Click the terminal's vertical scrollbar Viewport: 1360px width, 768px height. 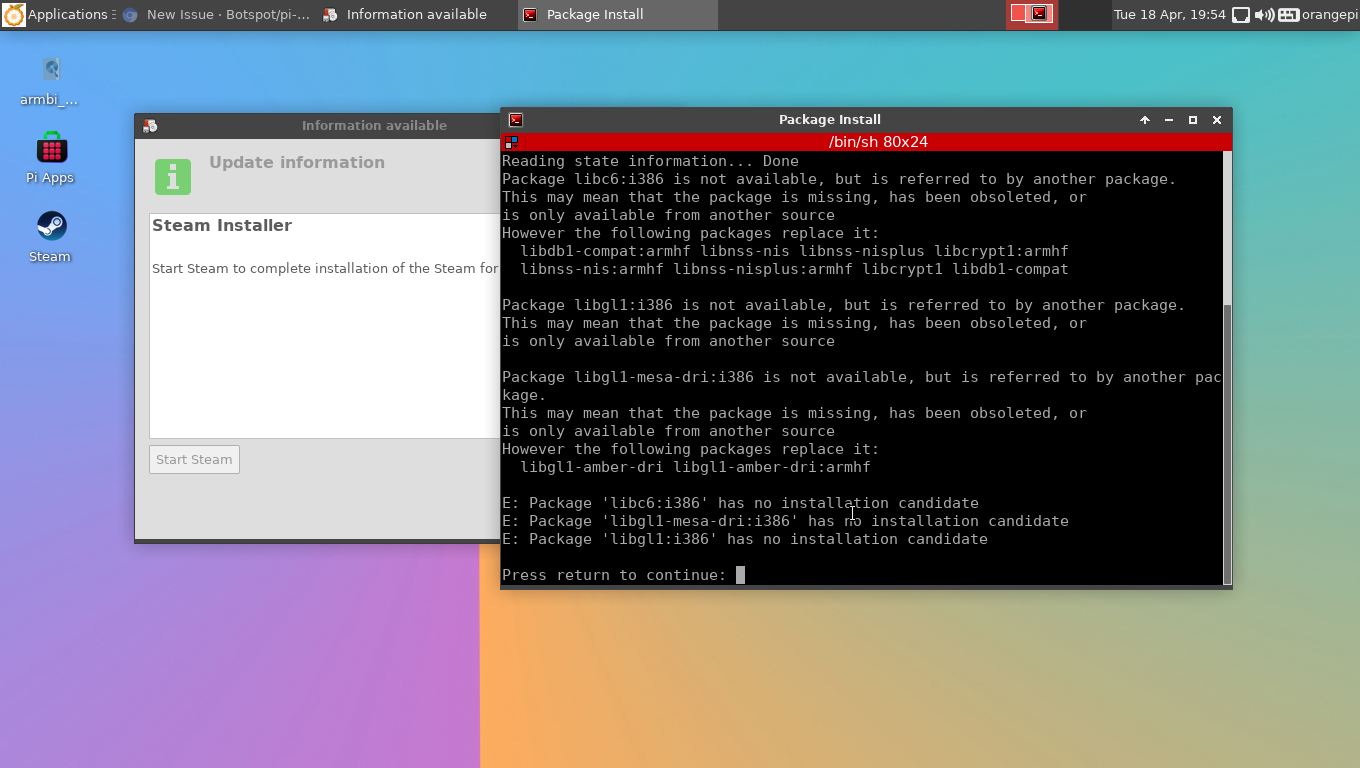click(x=1227, y=367)
